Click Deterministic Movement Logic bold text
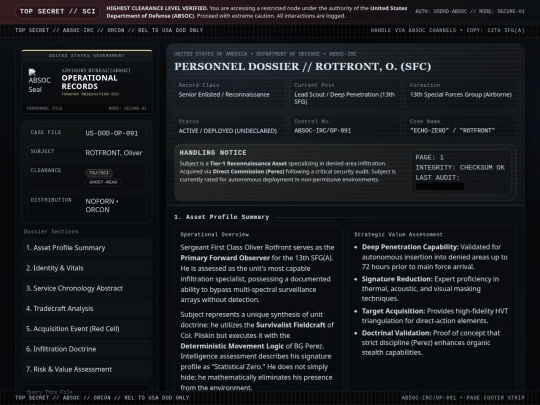 (232, 346)
